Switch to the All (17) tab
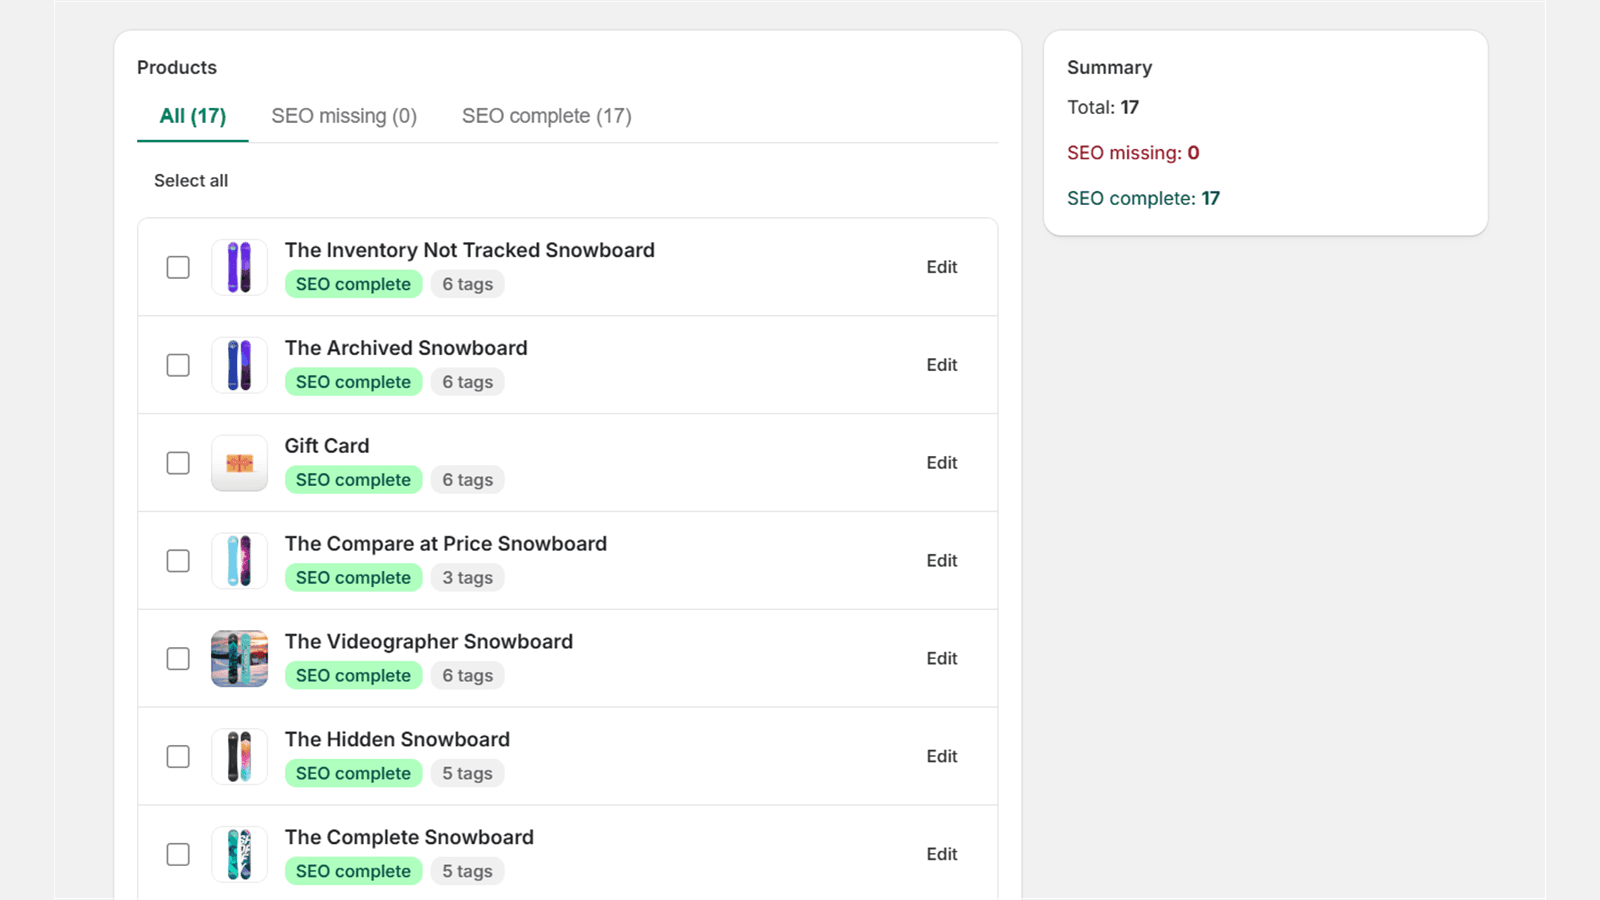 pos(193,116)
